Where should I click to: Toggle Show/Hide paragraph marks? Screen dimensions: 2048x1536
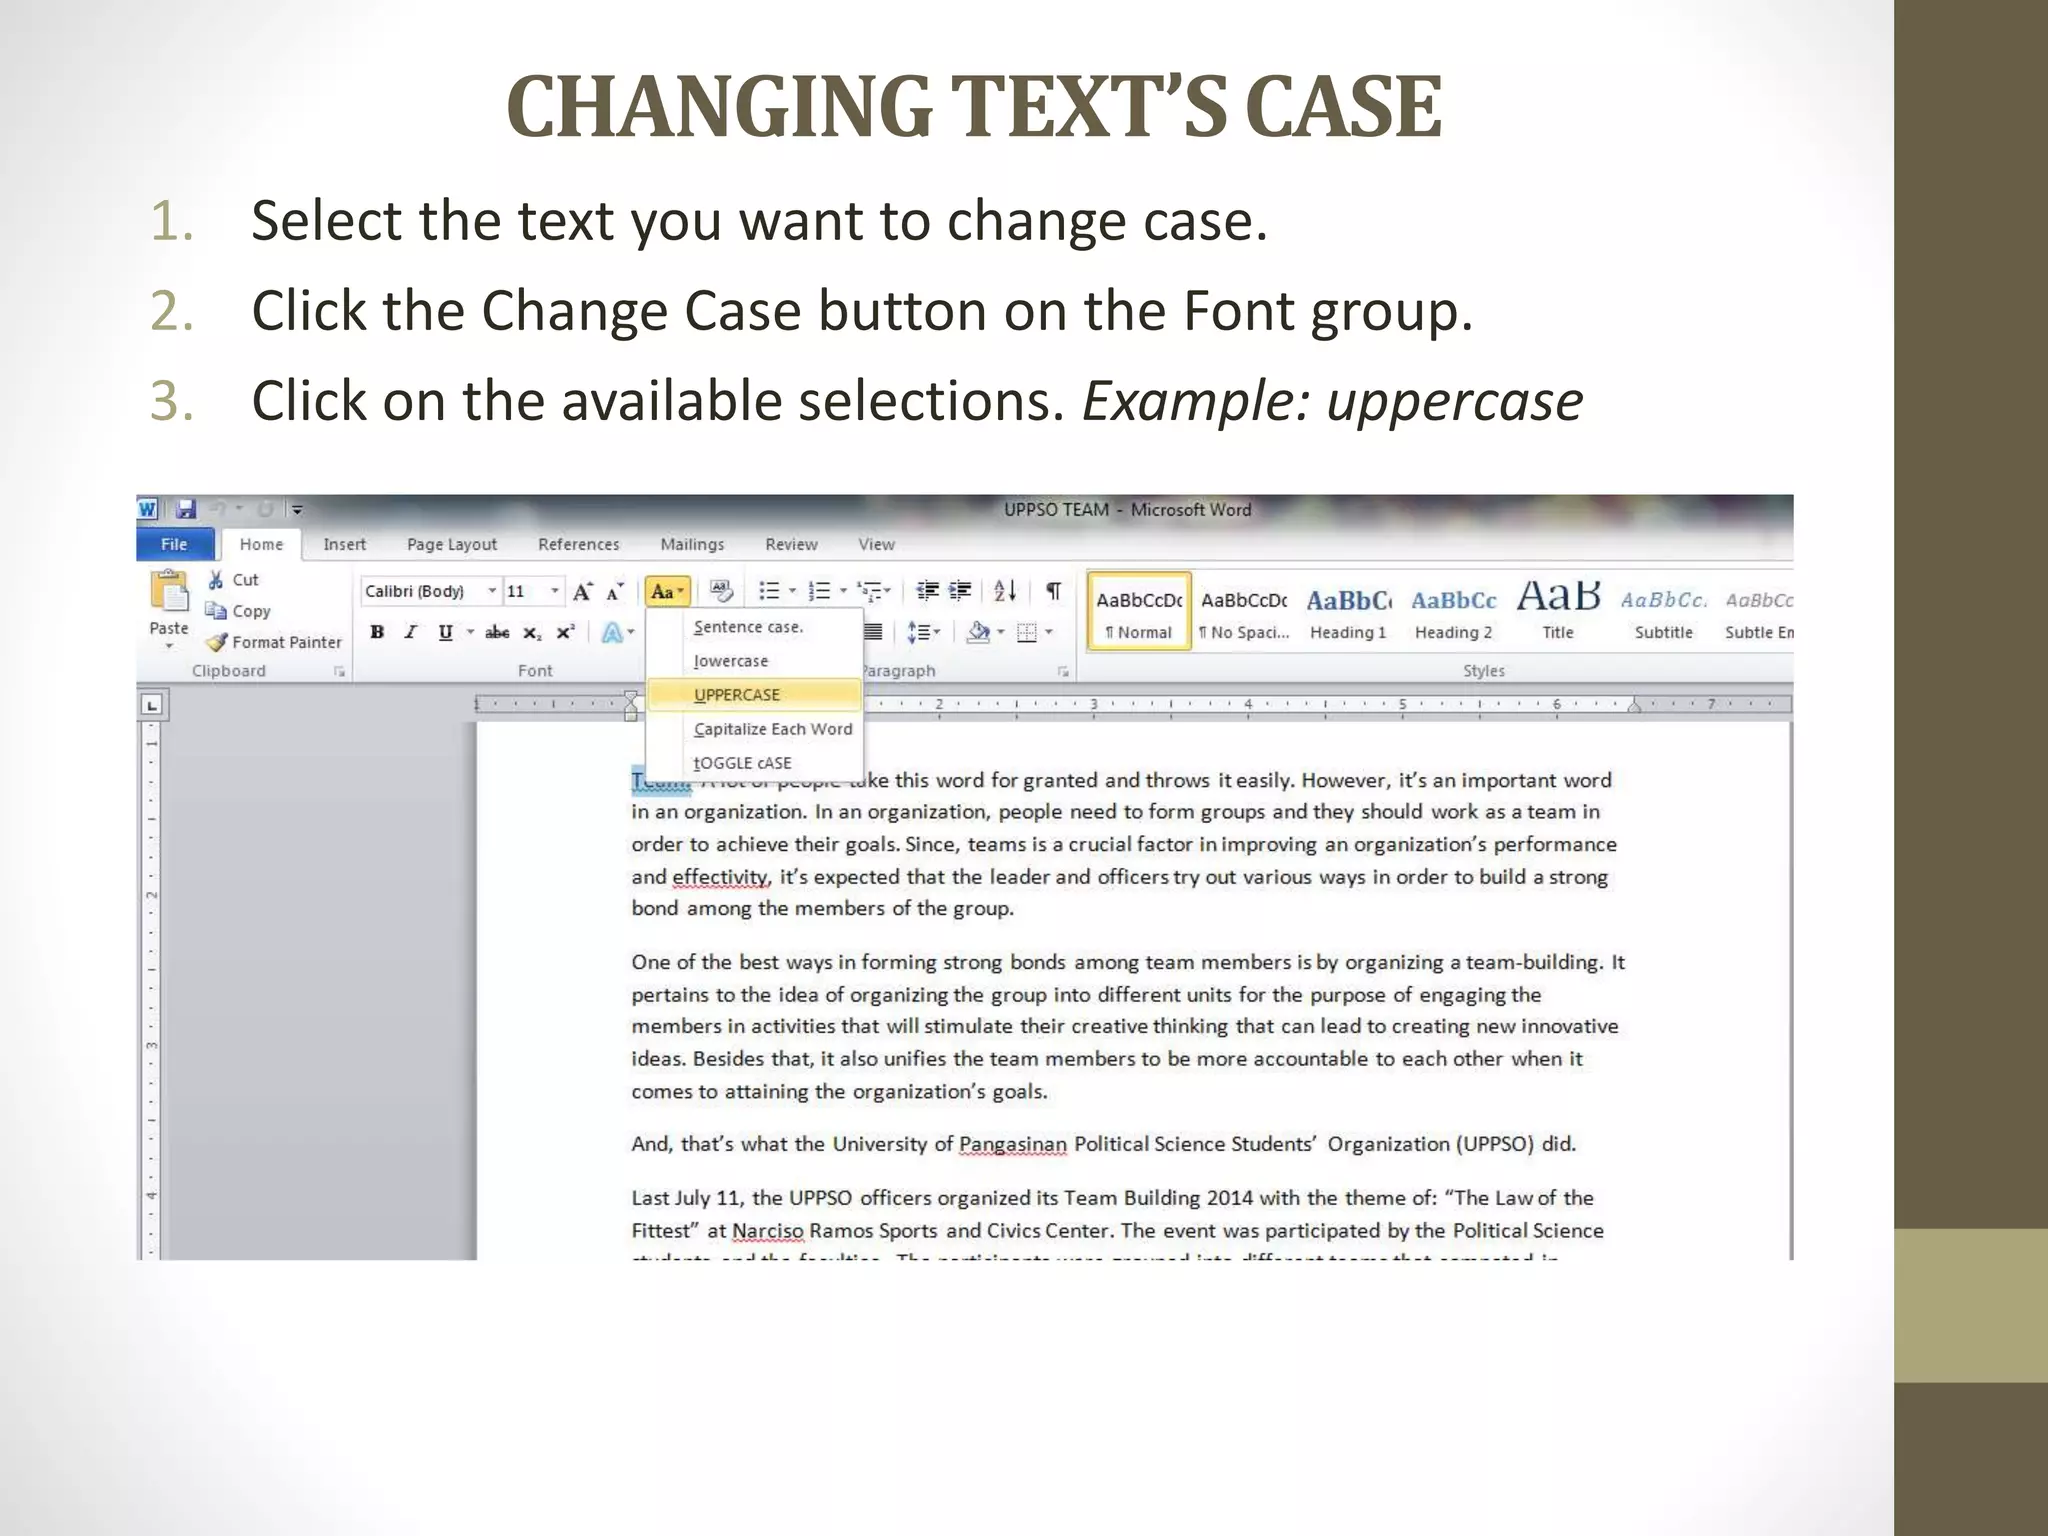pos(1053,591)
